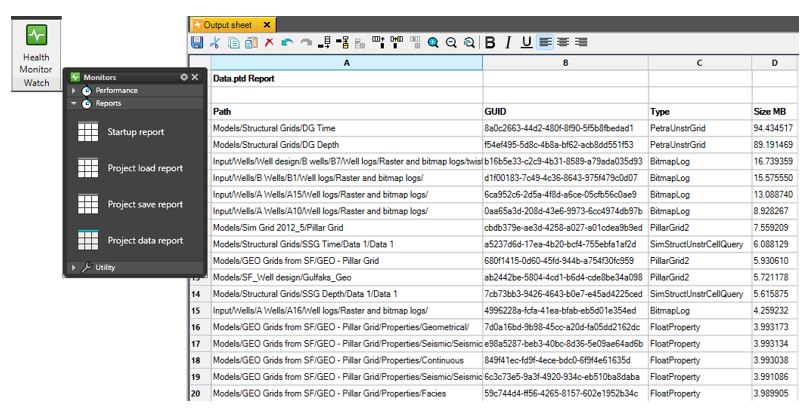This screenshot has height=413, width=811.
Task: Select column A header
Action: tap(347, 63)
